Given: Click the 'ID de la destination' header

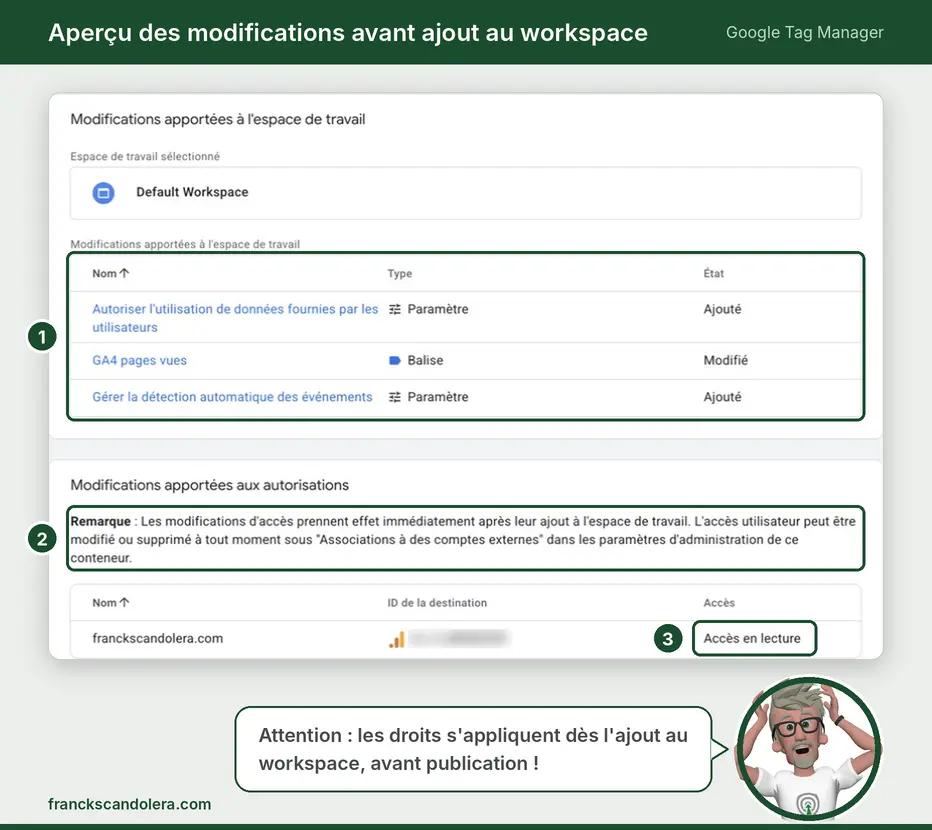Looking at the screenshot, I should point(437,603).
